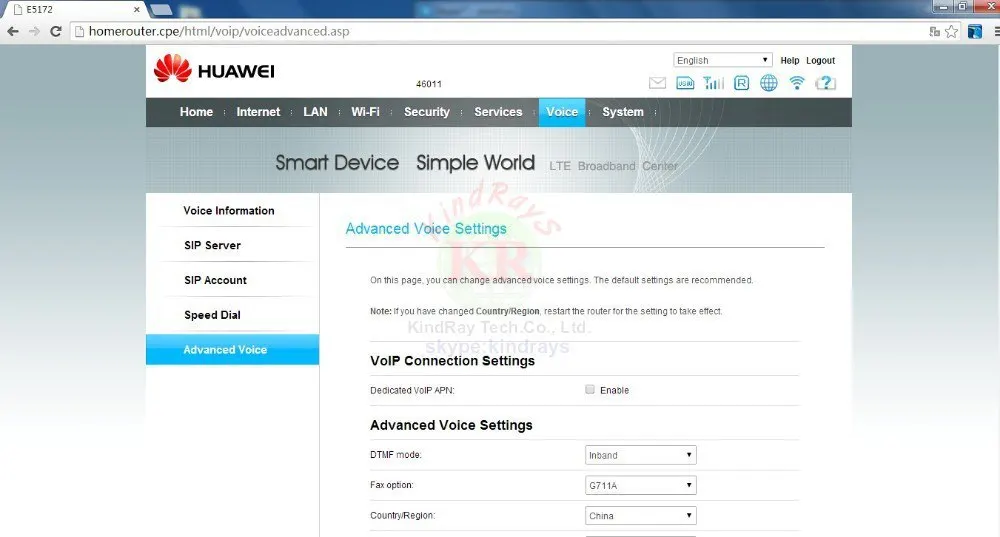
Task: Switch to the Security menu tab
Action: [x=427, y=112]
